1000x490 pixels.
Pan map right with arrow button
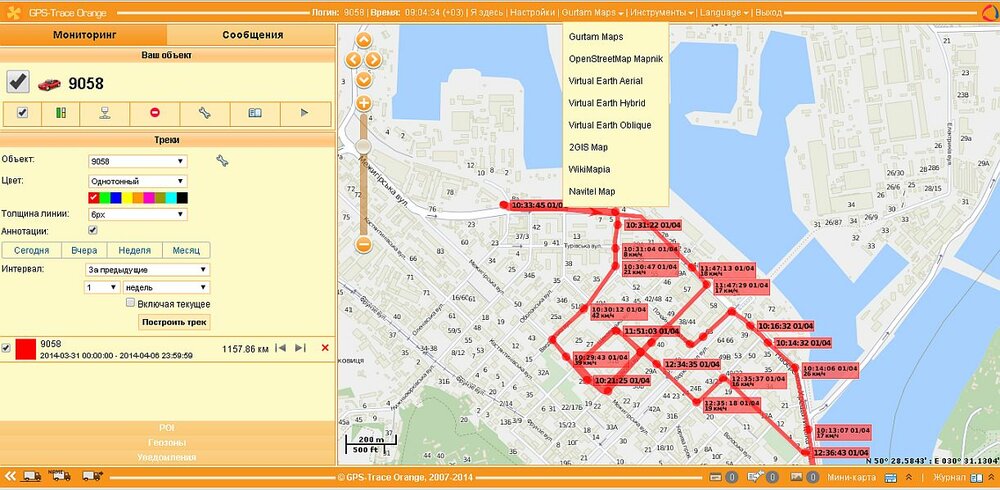coord(373,60)
